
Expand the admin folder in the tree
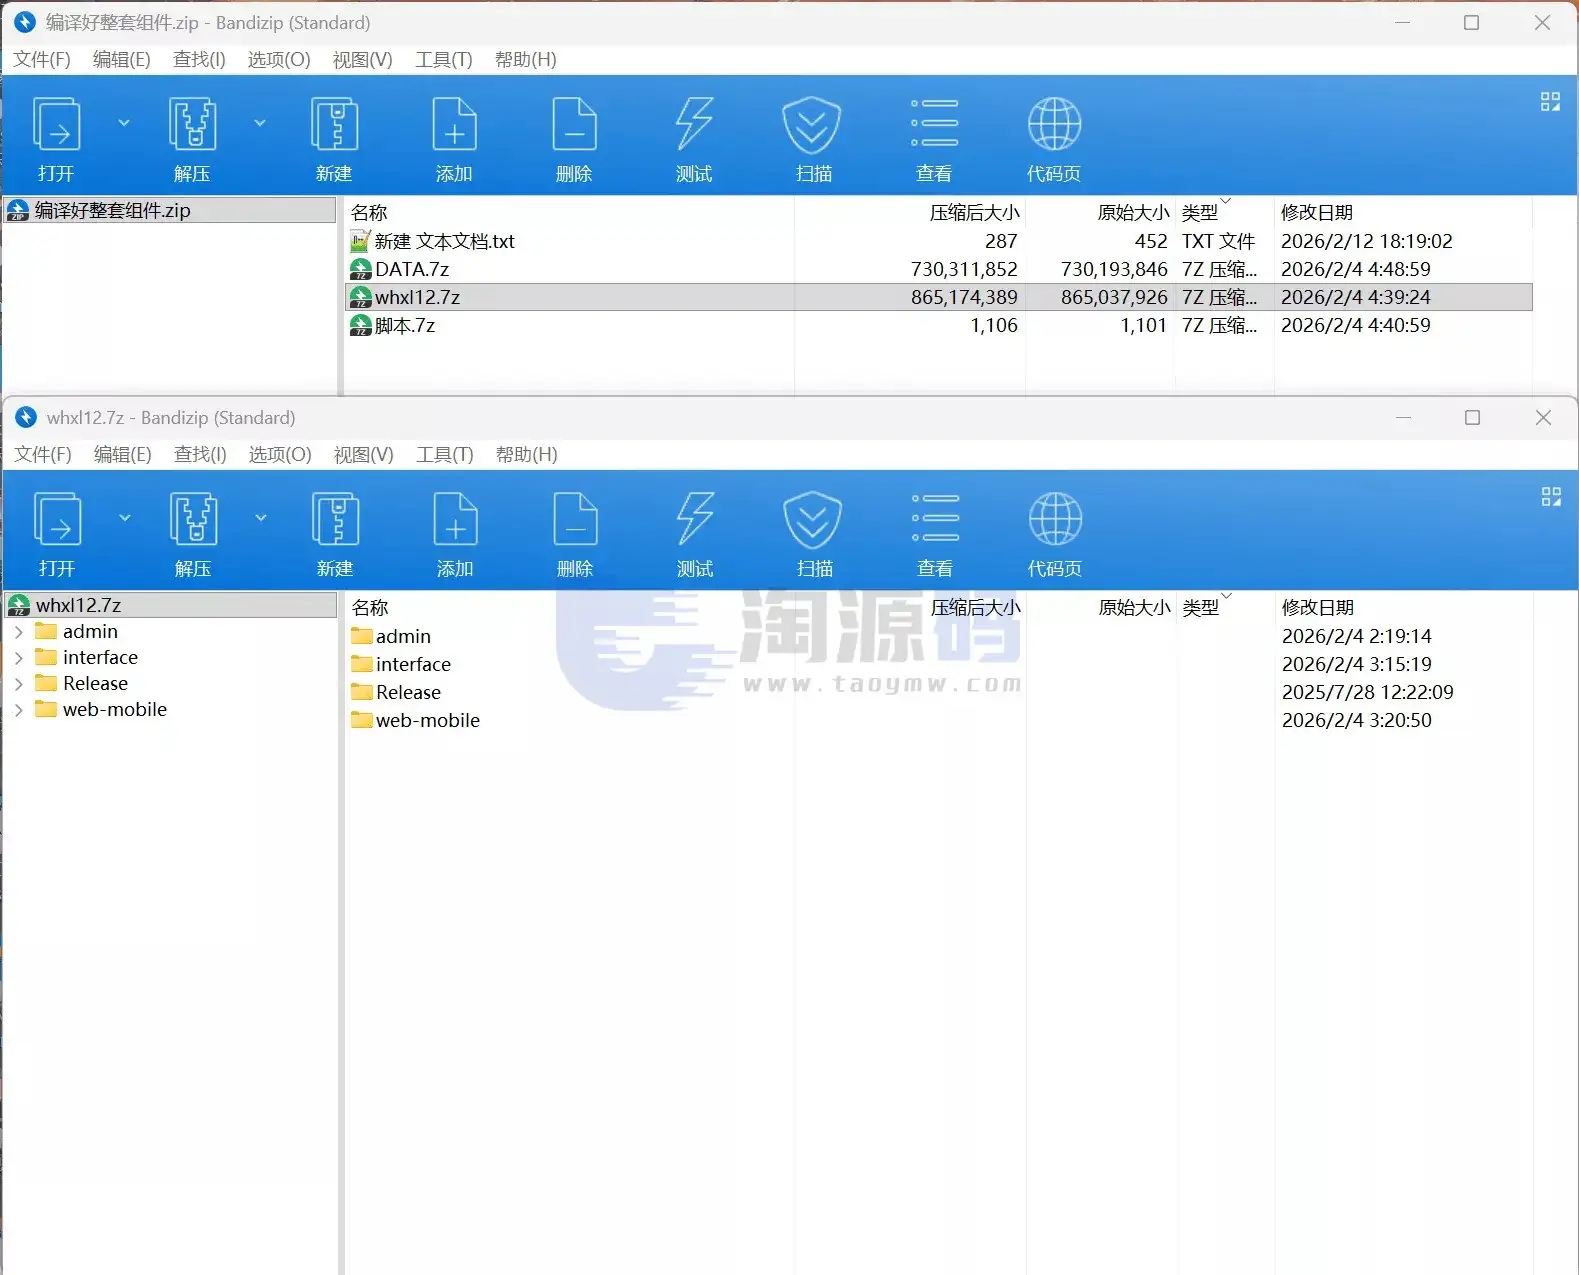click(x=18, y=632)
